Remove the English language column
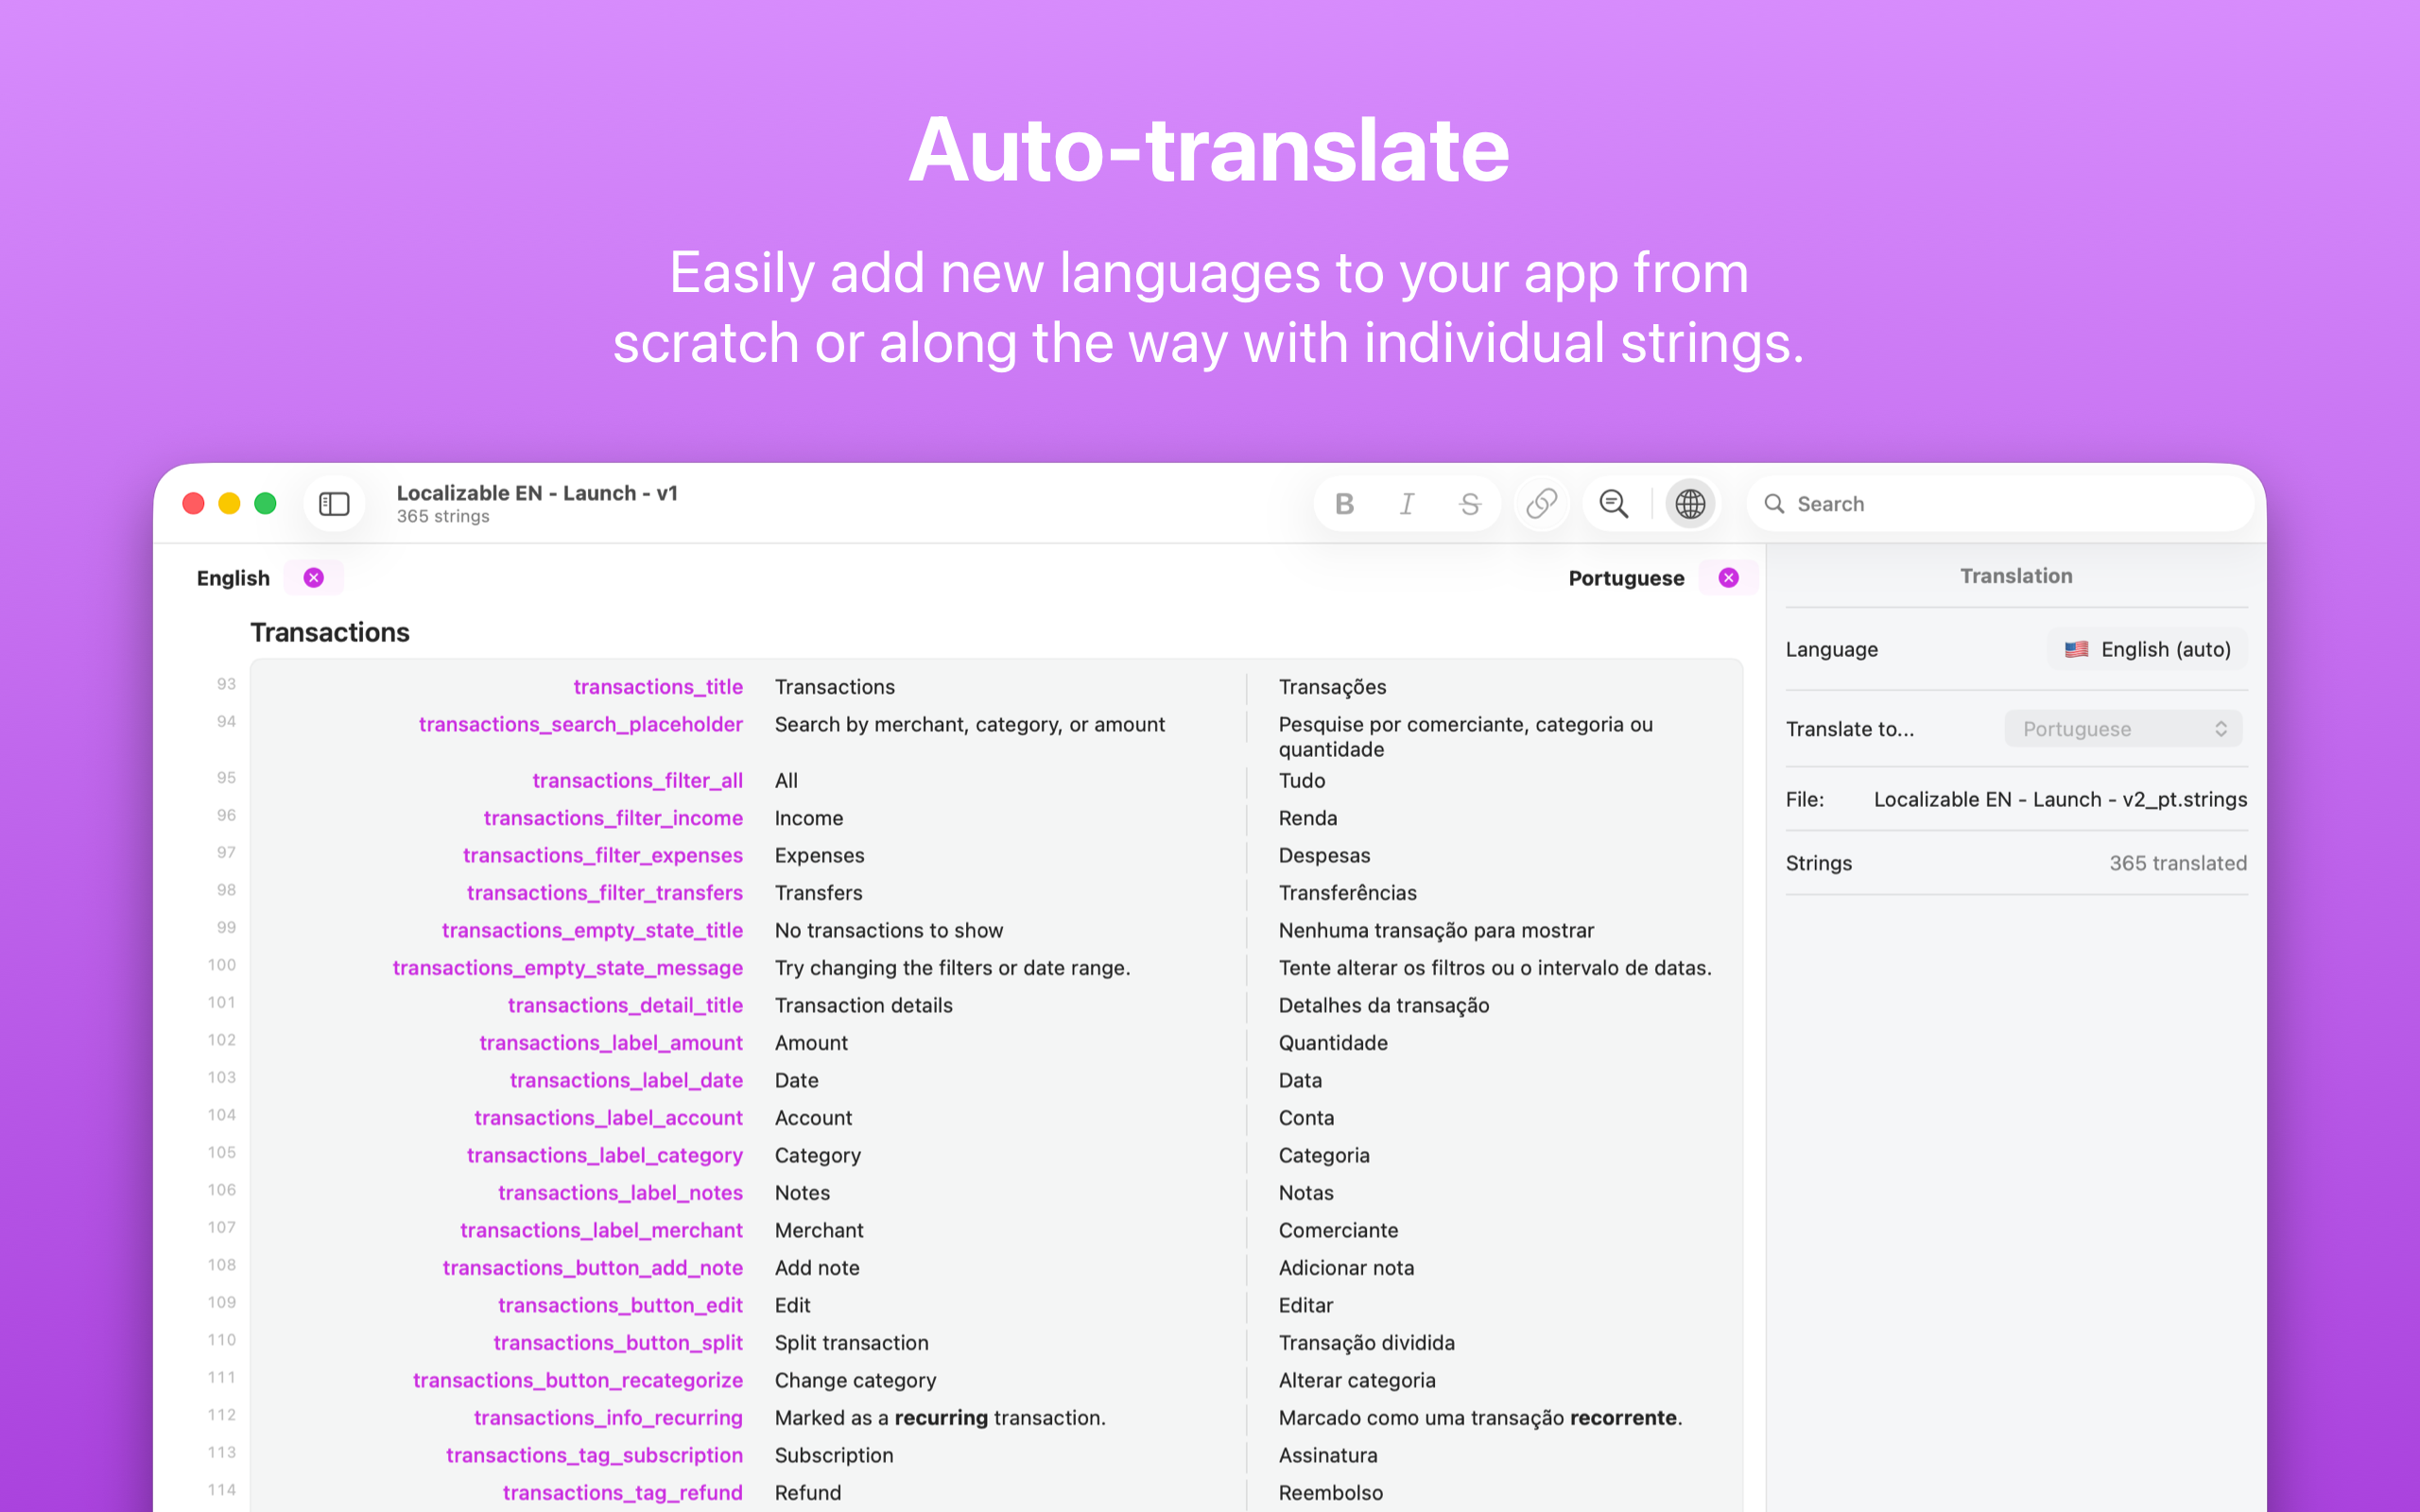 coord(314,578)
